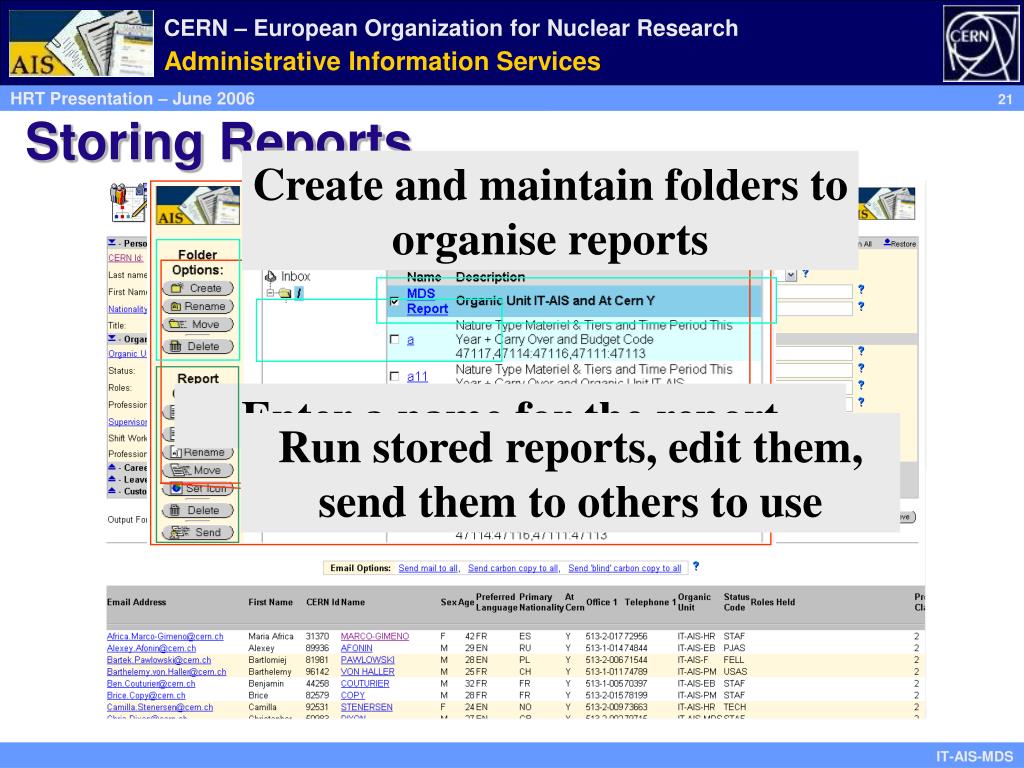Expand the Leave section triangle
The height and width of the screenshot is (768, 1024).
(112, 479)
